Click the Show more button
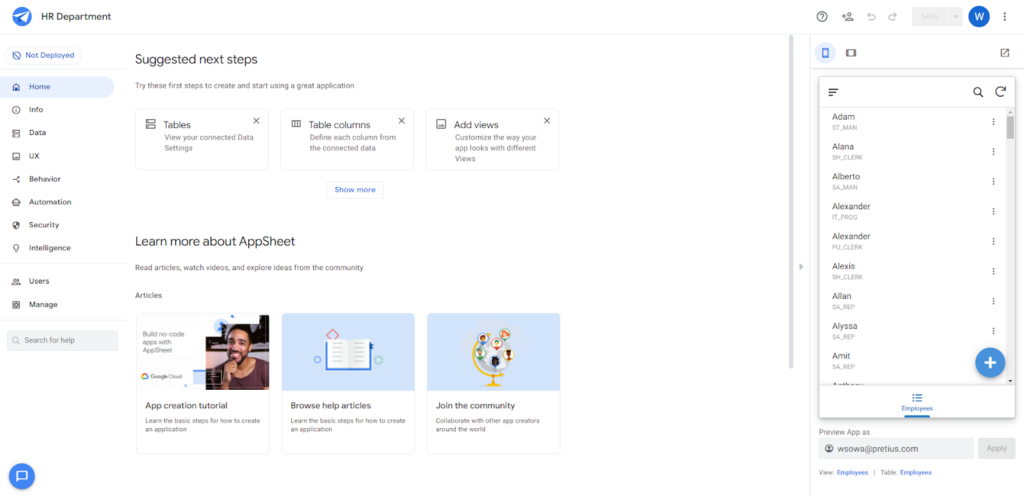The image size is (1024, 496). pyautogui.click(x=355, y=190)
